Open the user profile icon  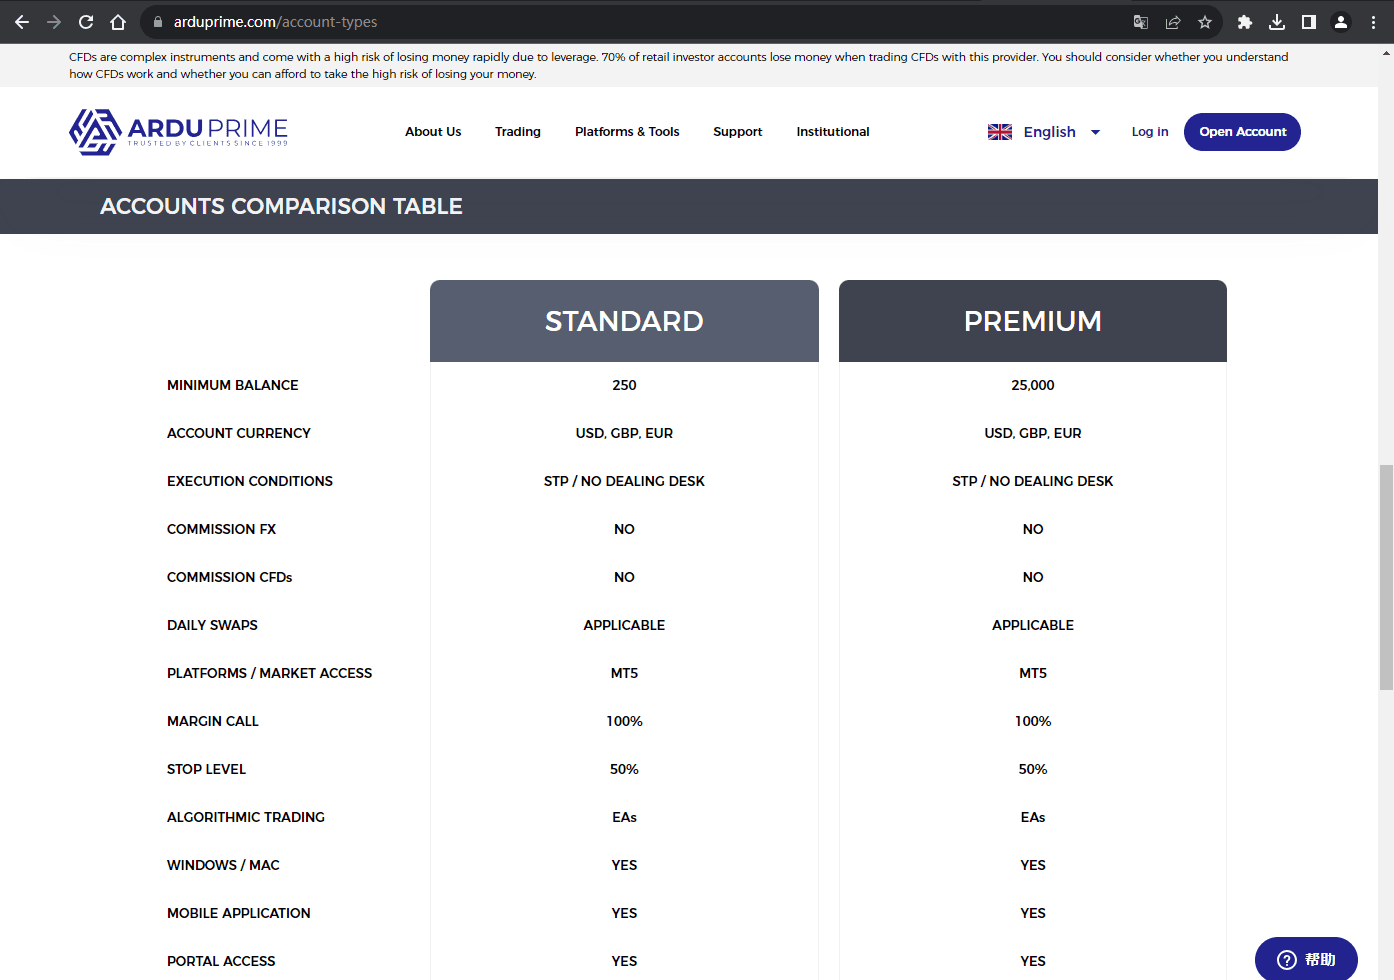[1341, 22]
